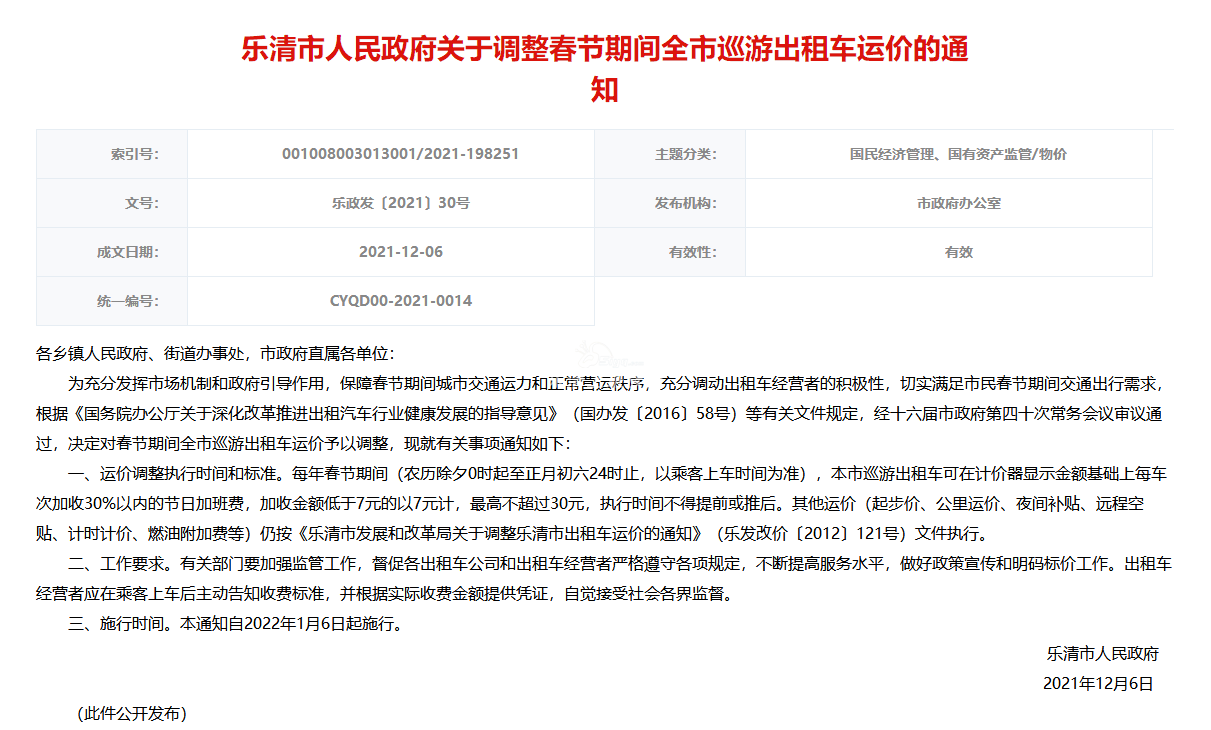Click the 发布机构 label cell
Screen dimensions: 1211x730
coord(670,203)
